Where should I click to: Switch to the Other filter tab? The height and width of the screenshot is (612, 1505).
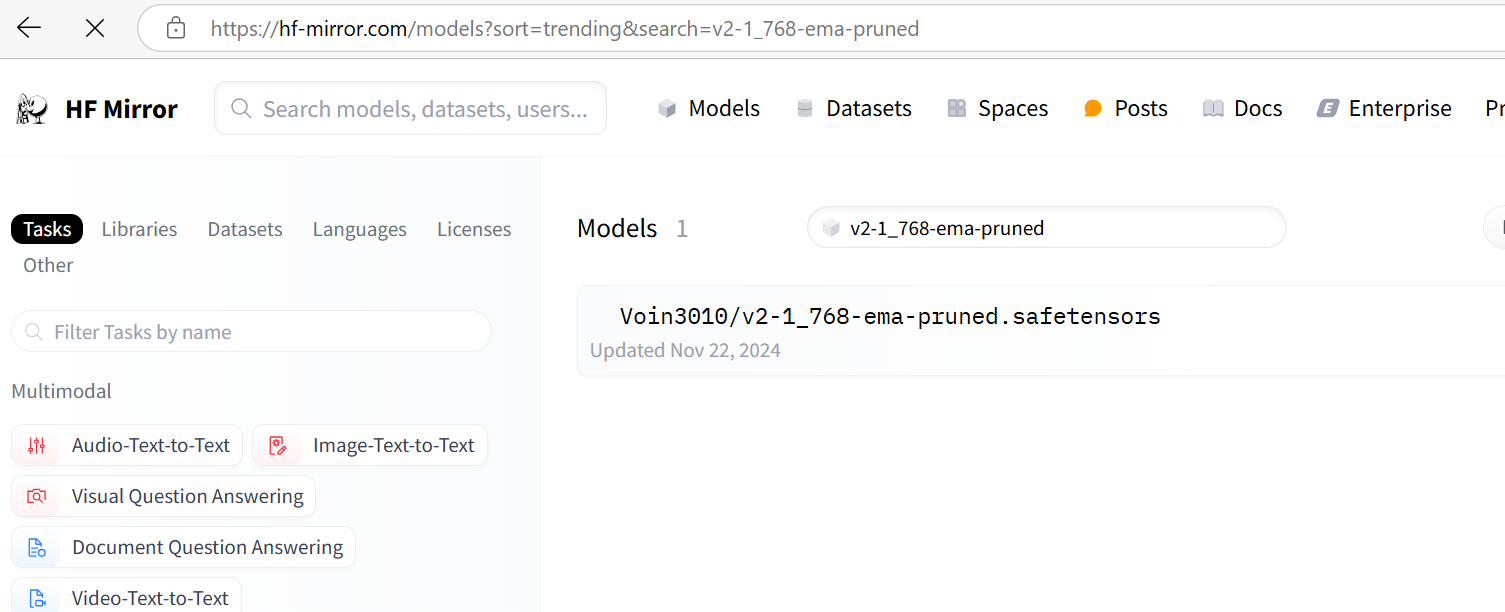(x=48, y=265)
